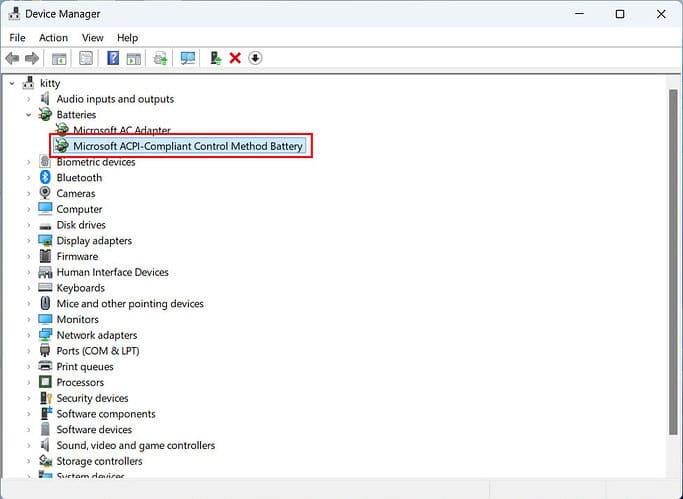683x499 pixels.
Task: Expand Audio inputs and outputs
Action: pyautogui.click(x=29, y=99)
